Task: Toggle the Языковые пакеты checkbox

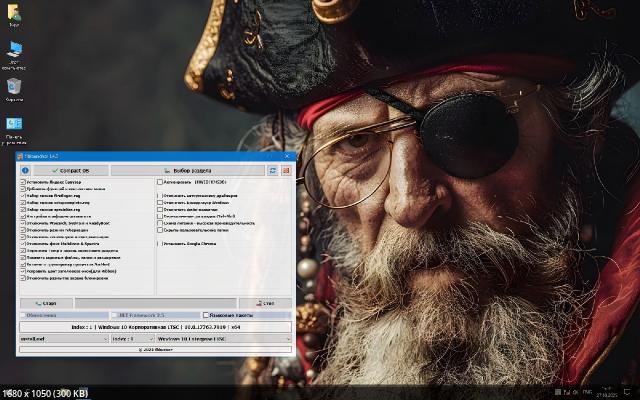Action: pyautogui.click(x=206, y=315)
